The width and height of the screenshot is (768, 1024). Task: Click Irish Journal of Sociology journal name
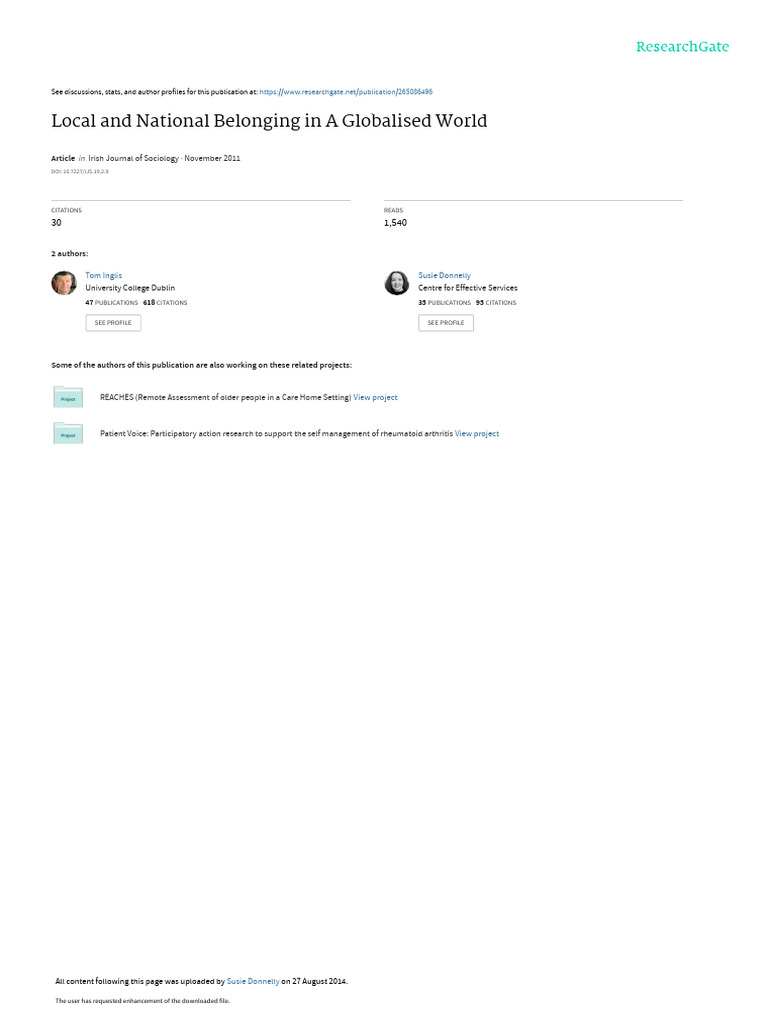(x=133, y=158)
